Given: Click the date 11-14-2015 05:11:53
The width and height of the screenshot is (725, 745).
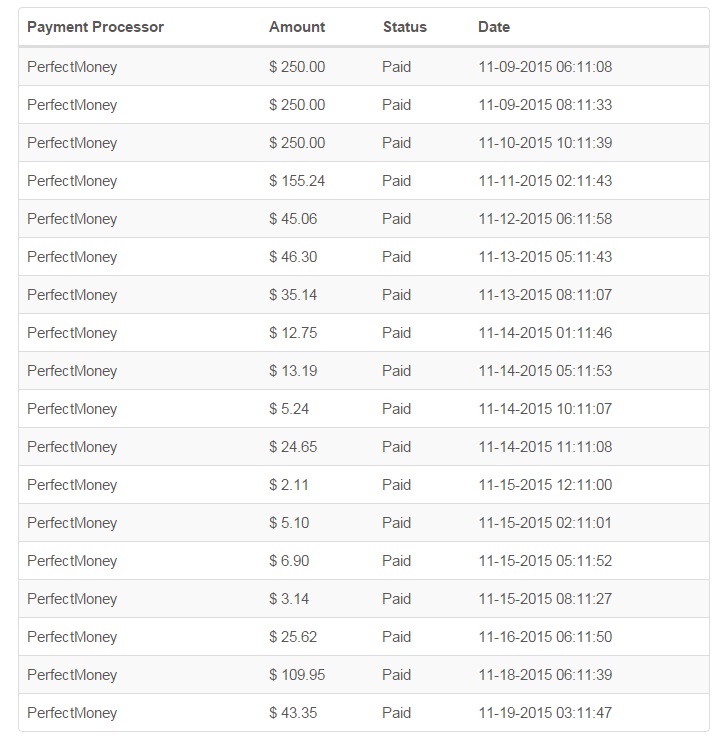Looking at the screenshot, I should [x=545, y=371].
